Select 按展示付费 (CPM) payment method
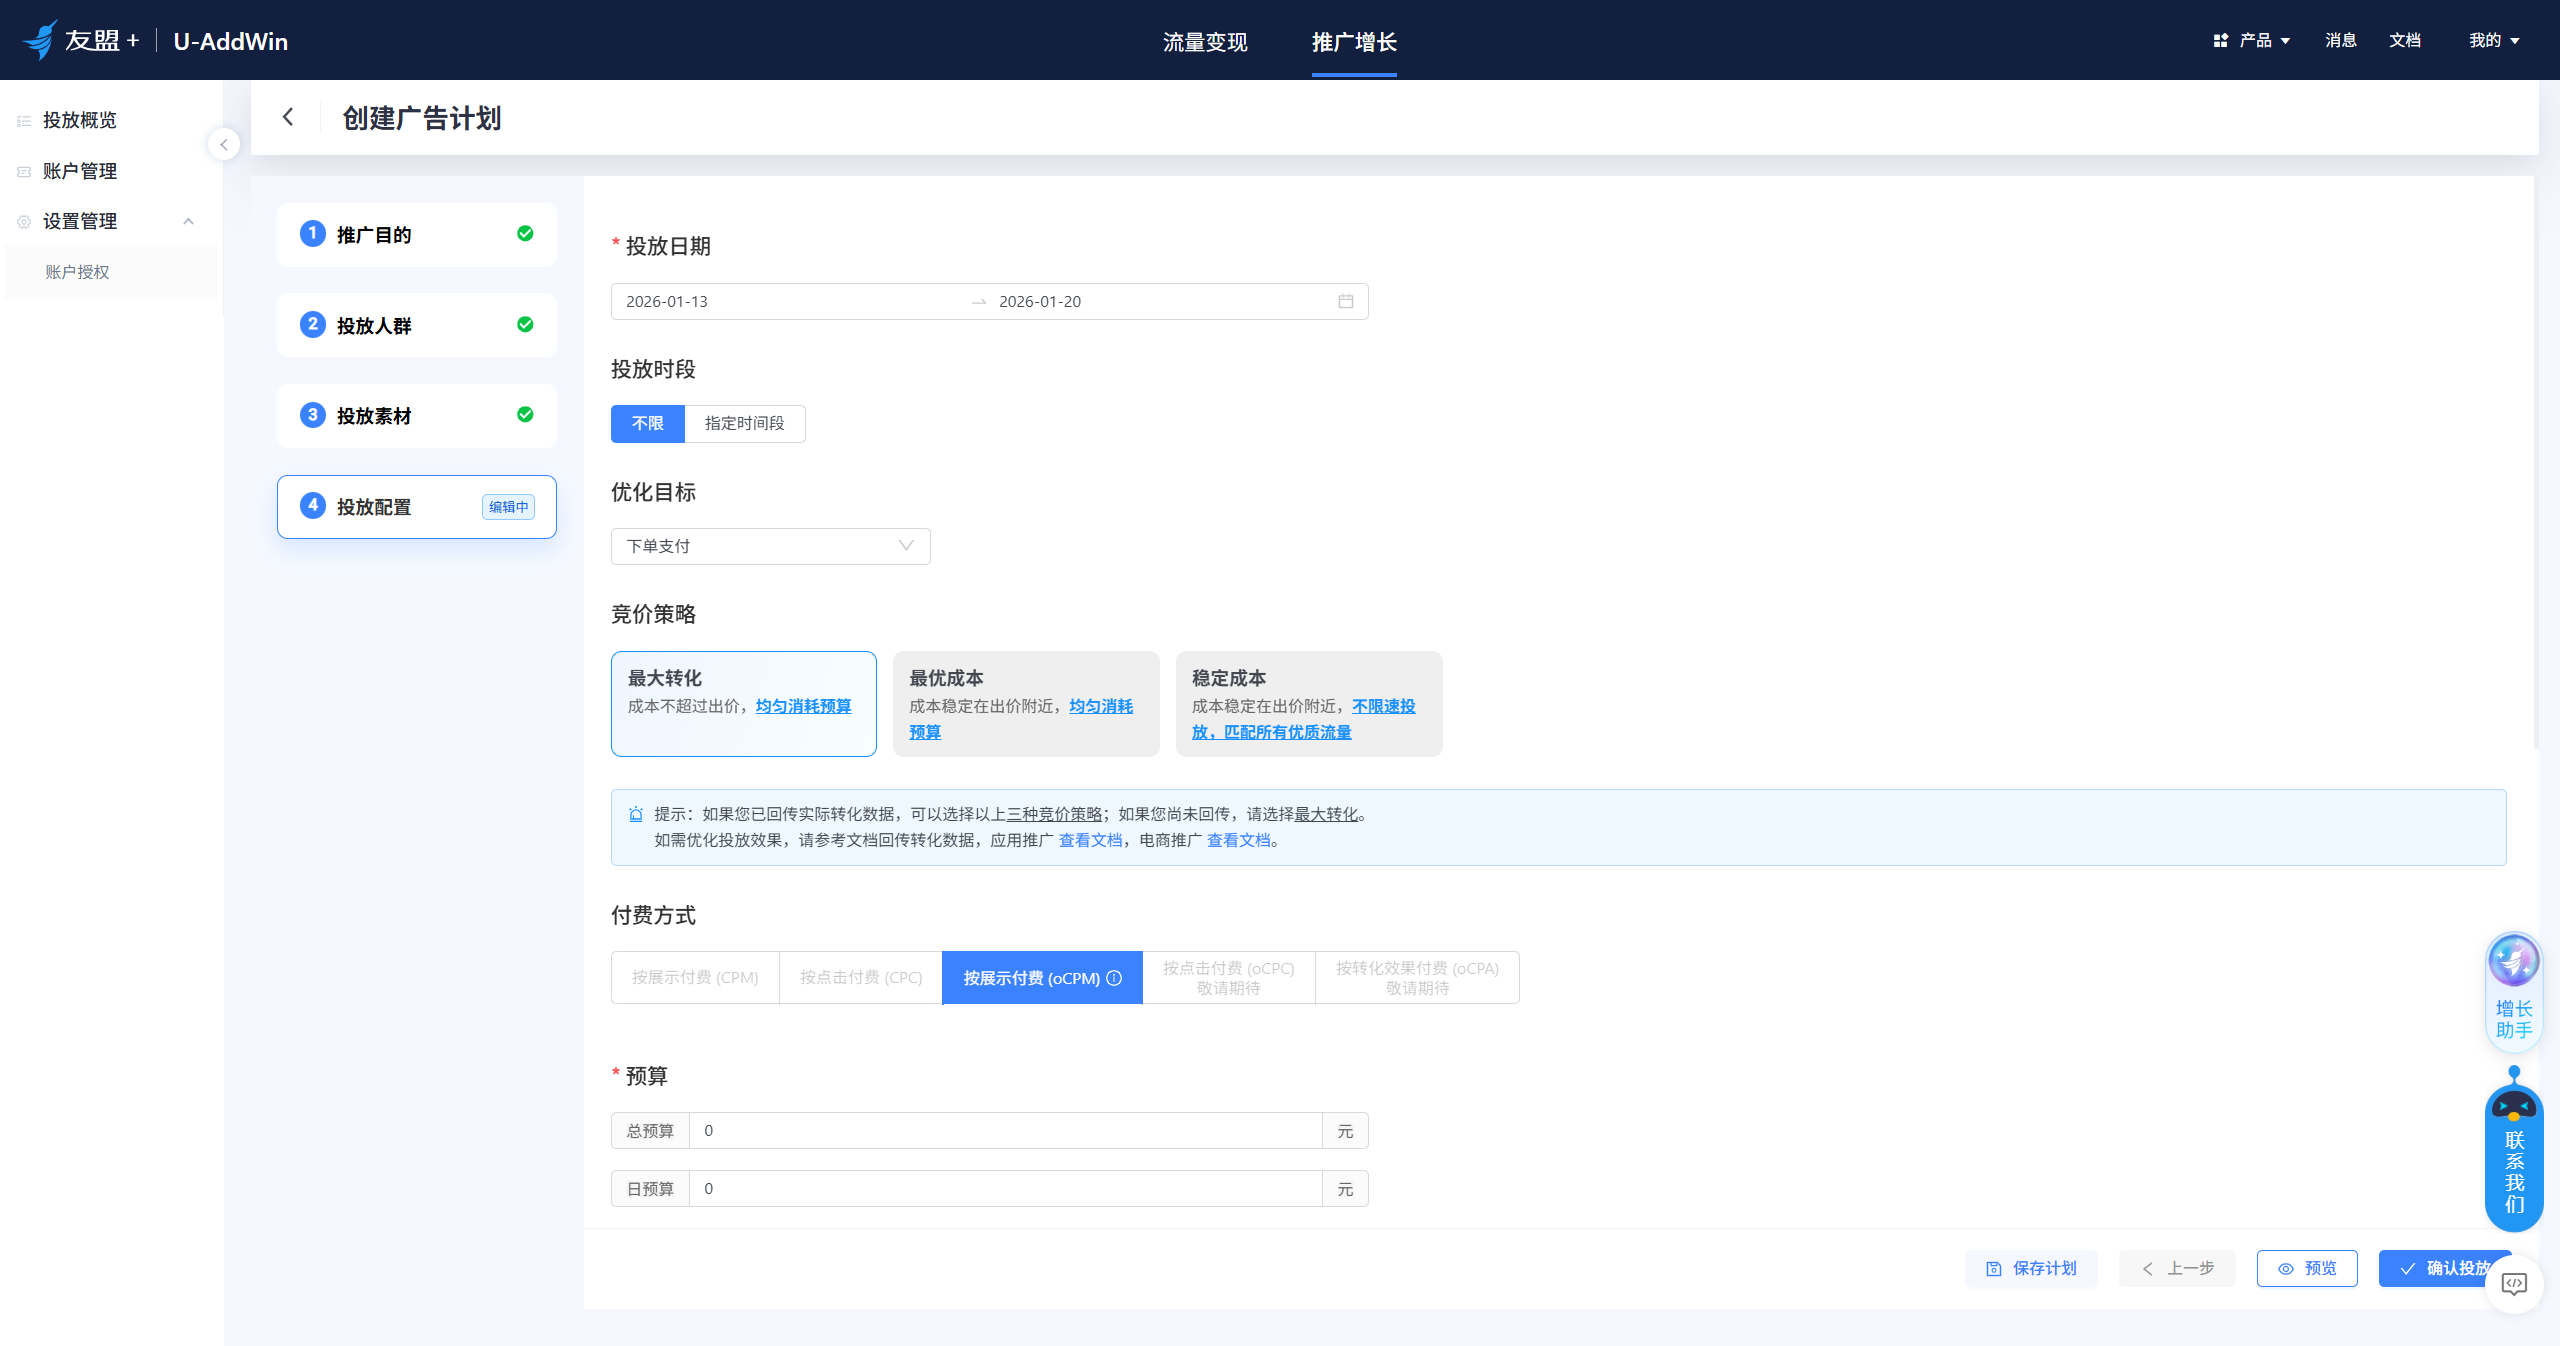 coord(695,978)
